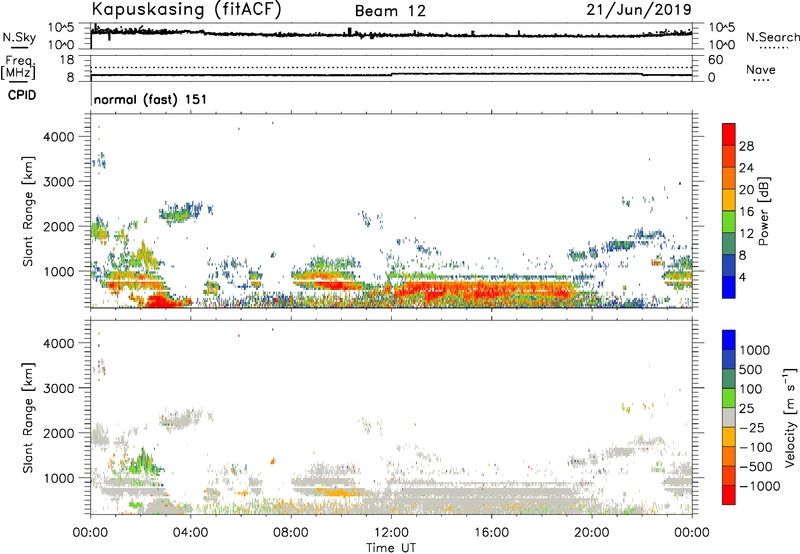
Task: Click the '25' tick on velocity color bar
Action: (746, 409)
